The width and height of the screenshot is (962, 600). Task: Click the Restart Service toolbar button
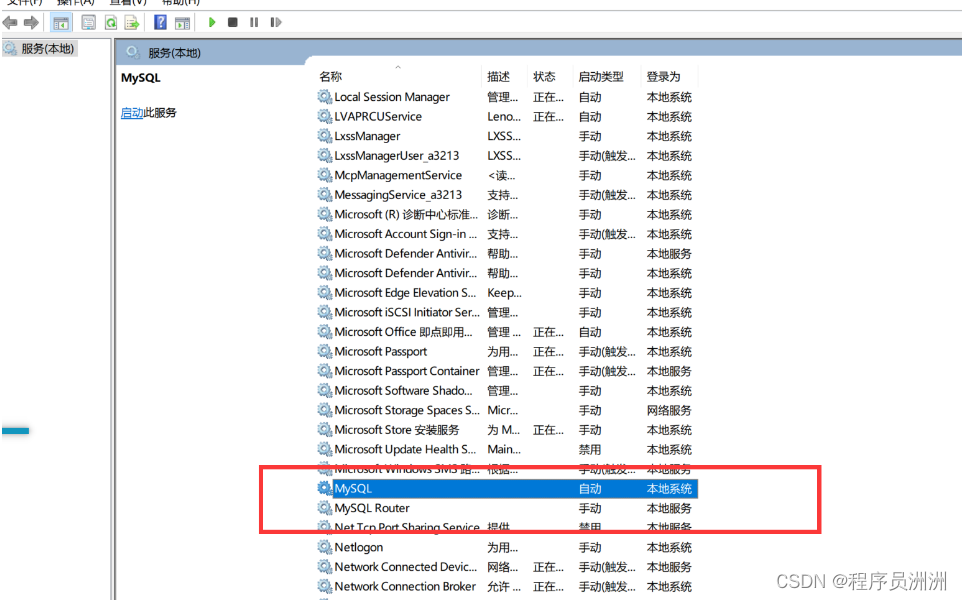click(275, 22)
